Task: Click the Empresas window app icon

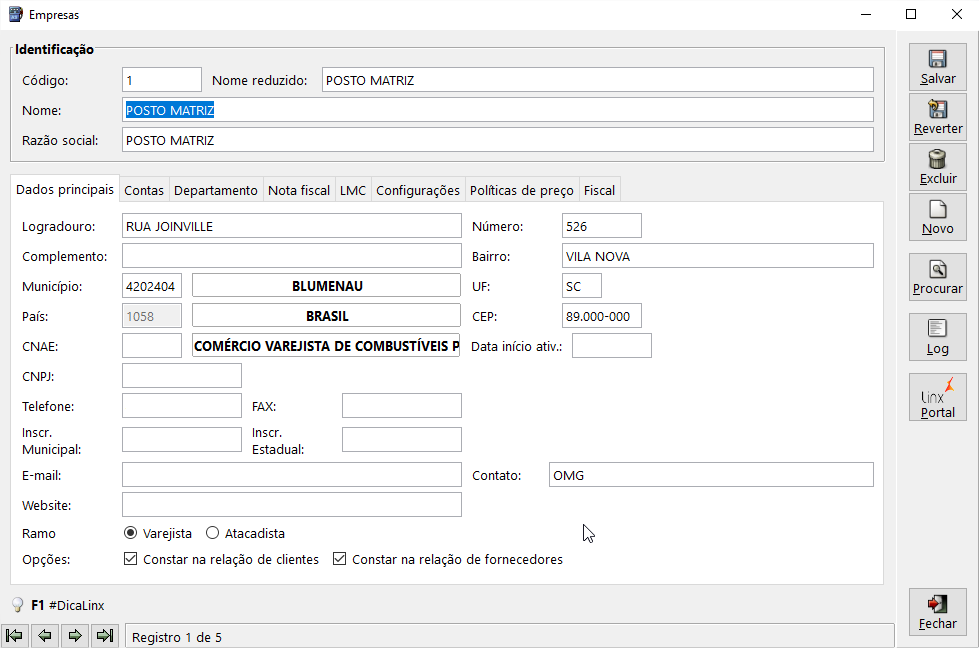Action: tap(16, 14)
